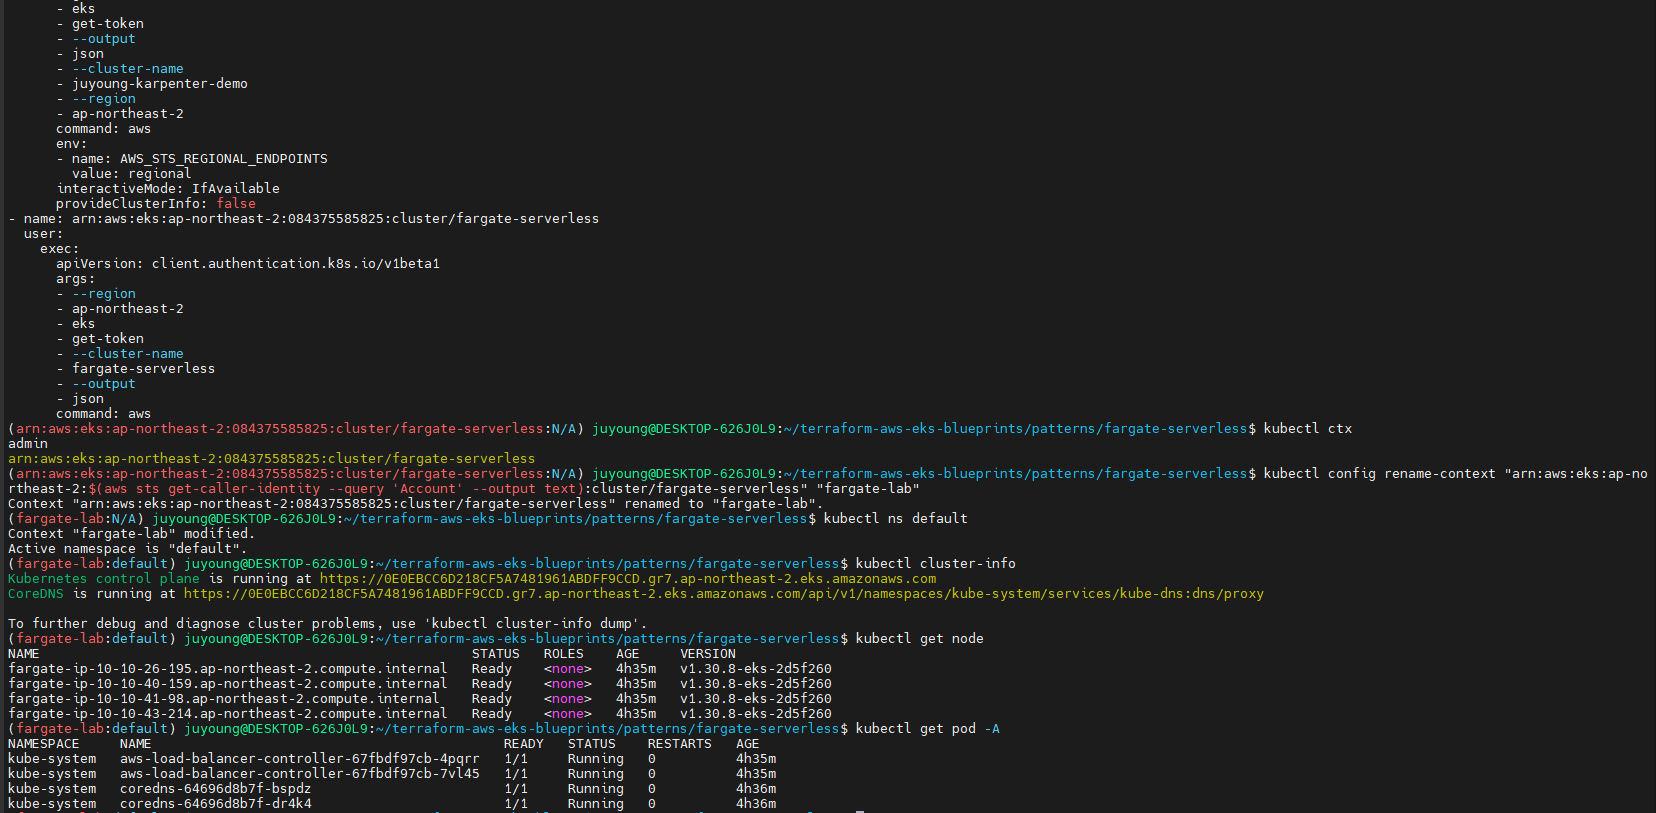Image resolution: width=1656 pixels, height=813 pixels.
Task: Click 'kubectl config rename-context' command
Action: [x=1380, y=474]
